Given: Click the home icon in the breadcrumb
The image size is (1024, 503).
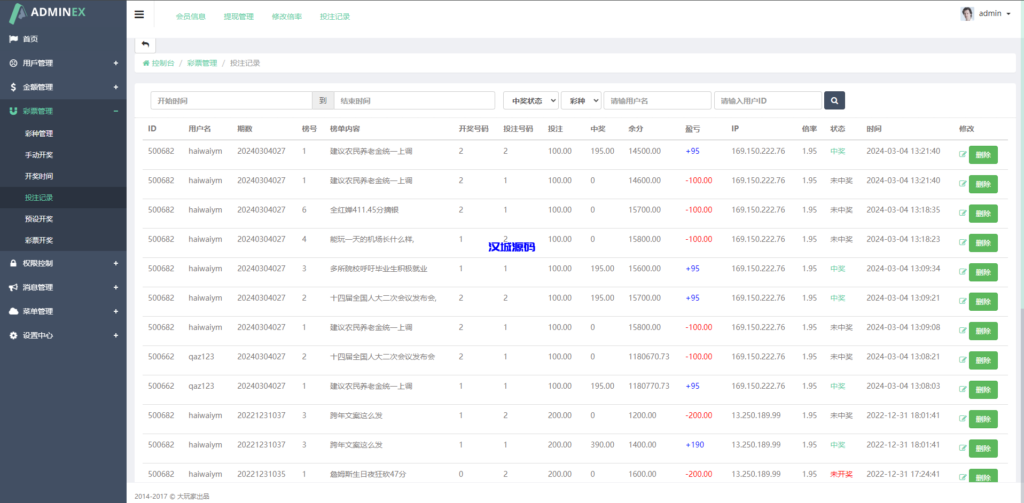Looking at the screenshot, I should [x=146, y=63].
